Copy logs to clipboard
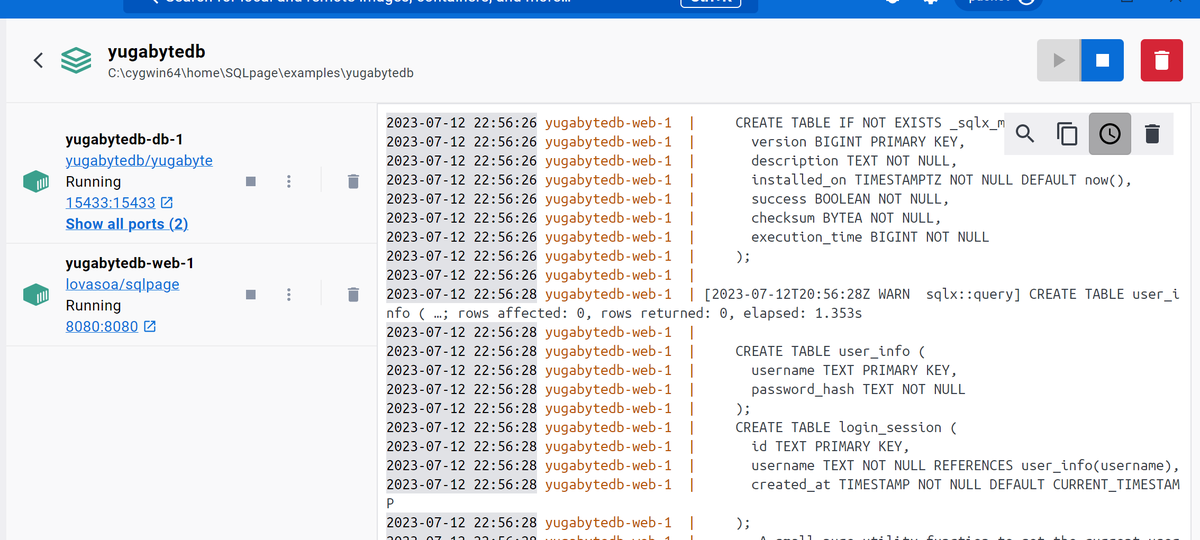Viewport: 1200px width, 540px height. [x=1067, y=133]
